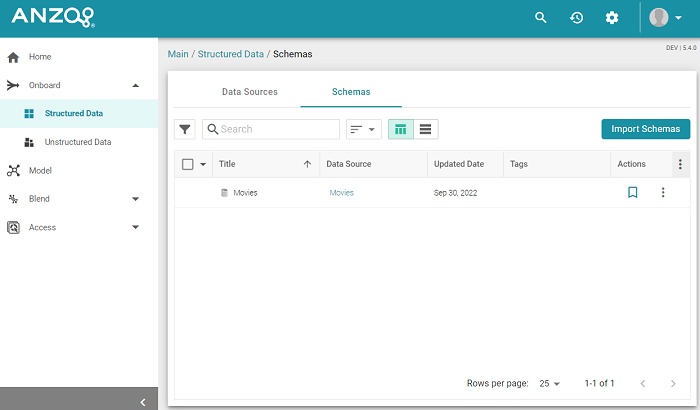This screenshot has width=700, height=410.
Task: Expand the Access section arrow
Action: 136,227
